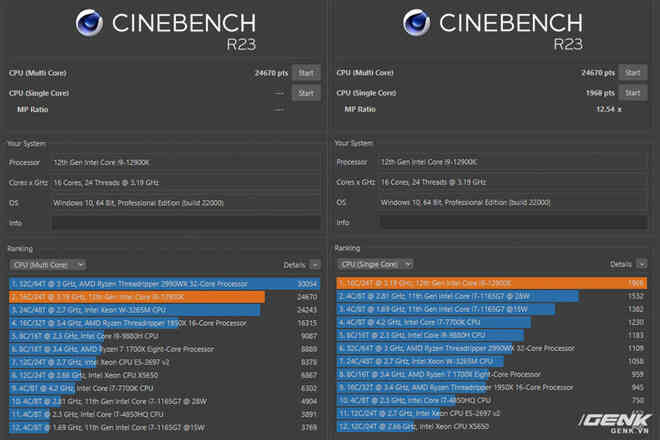Start the CPU Single Core test in right window

(x=633, y=93)
